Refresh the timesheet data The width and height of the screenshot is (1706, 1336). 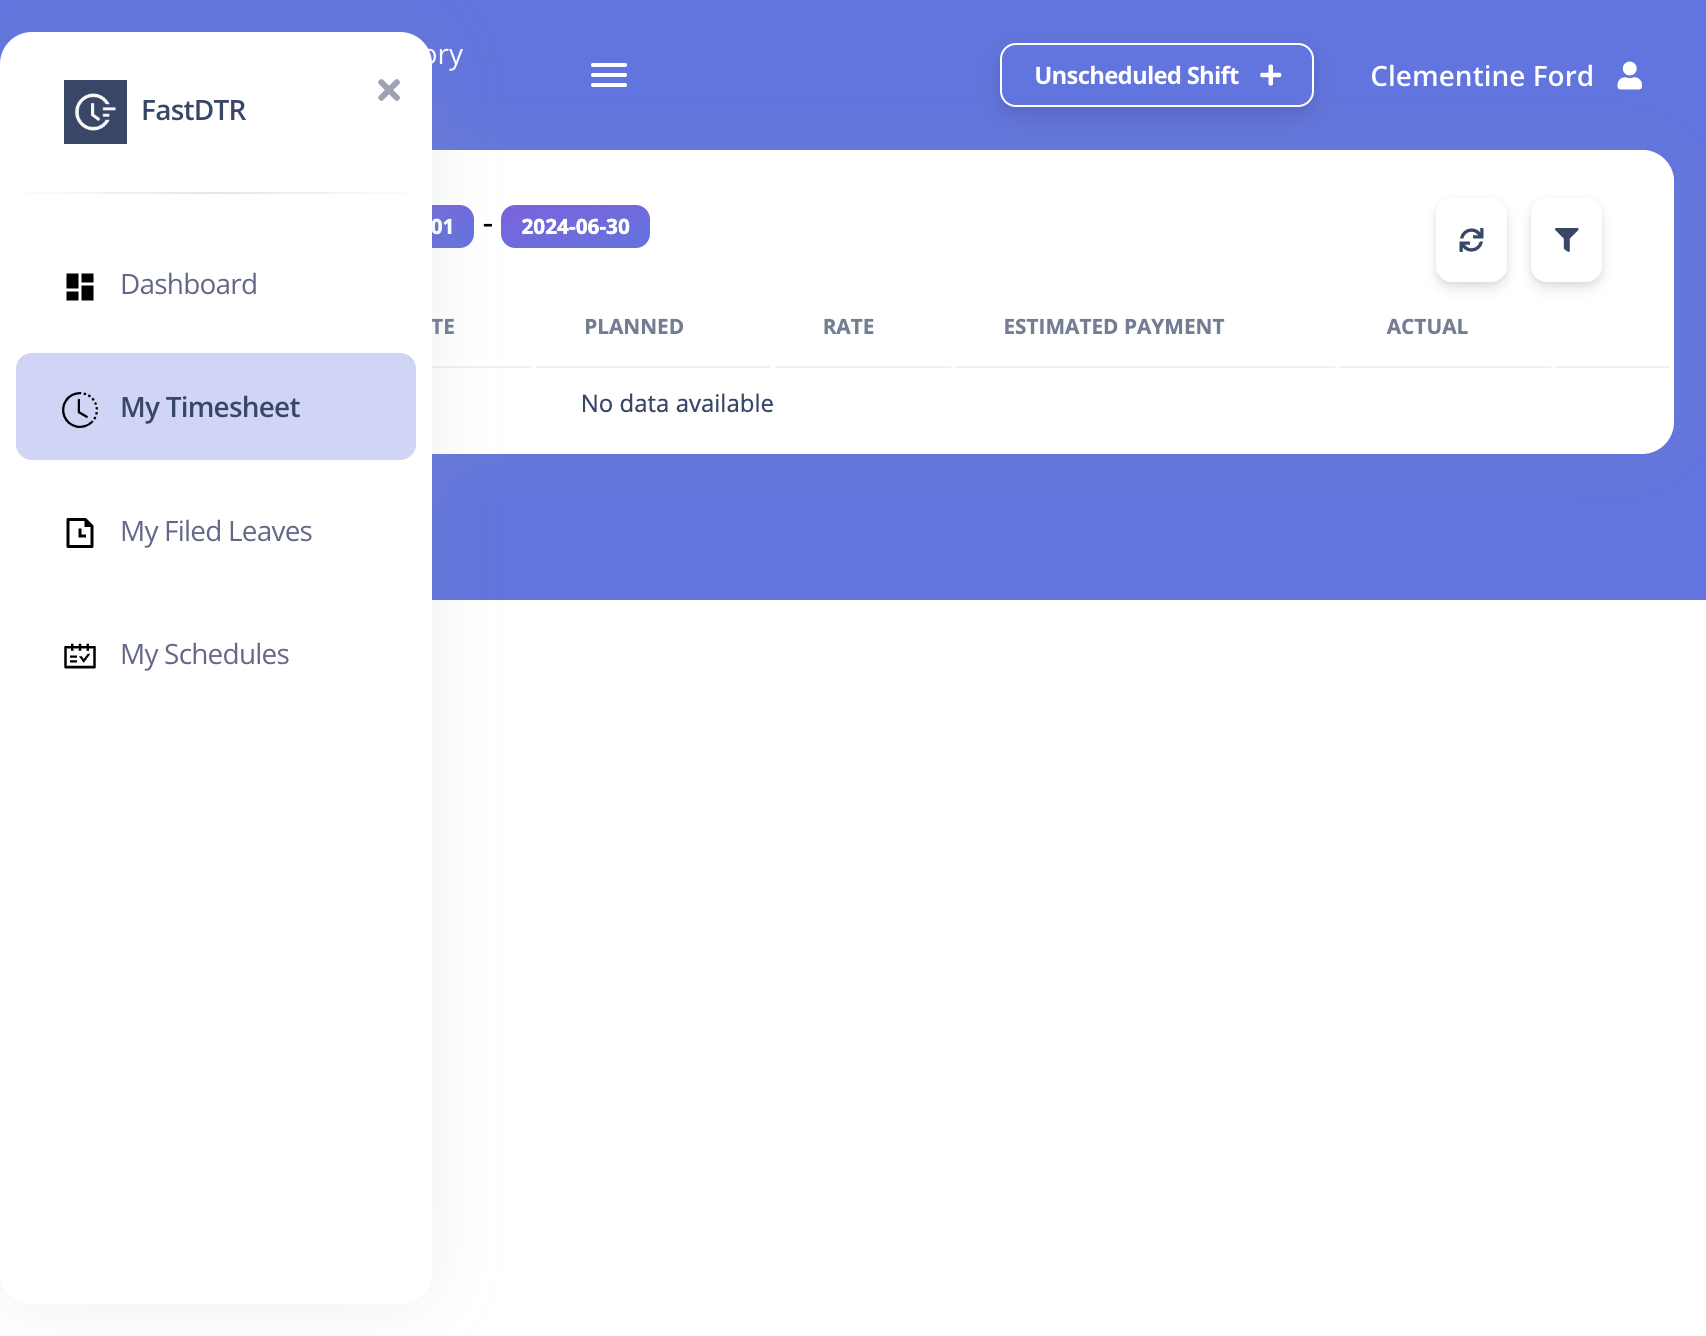[1471, 240]
